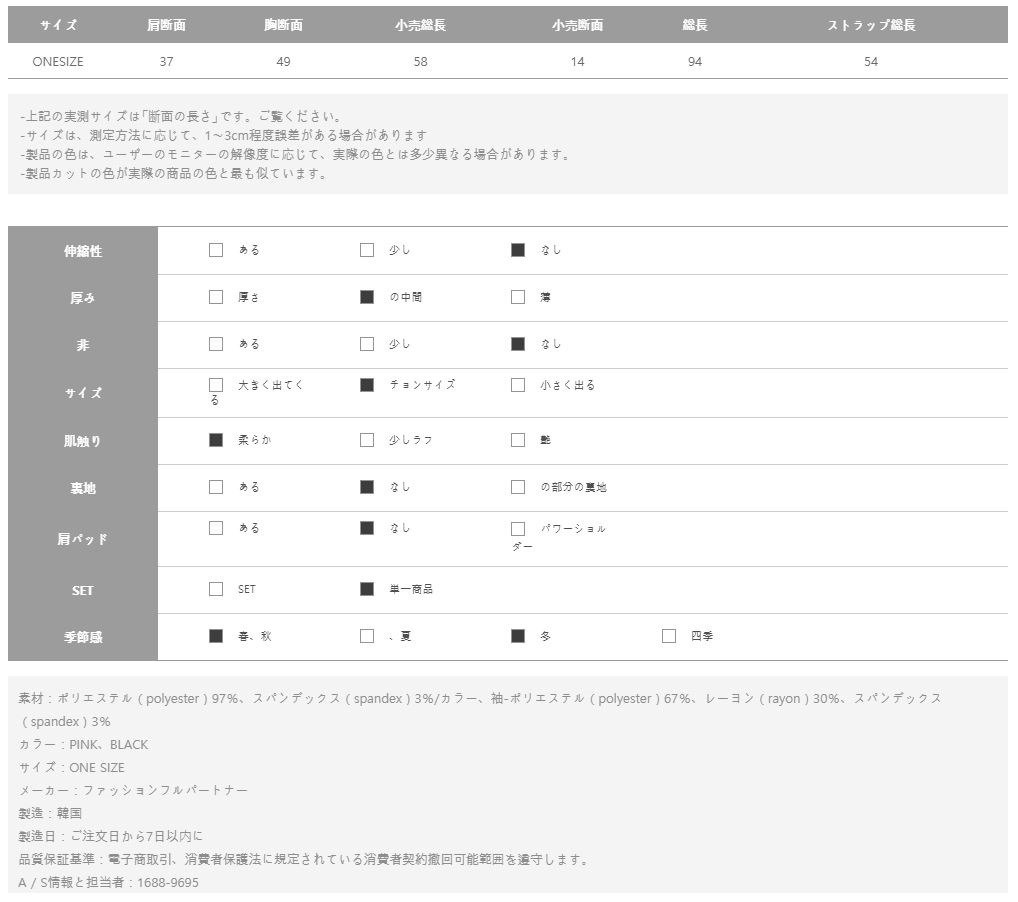Select the の部分の裏地 checkbox

(518, 487)
